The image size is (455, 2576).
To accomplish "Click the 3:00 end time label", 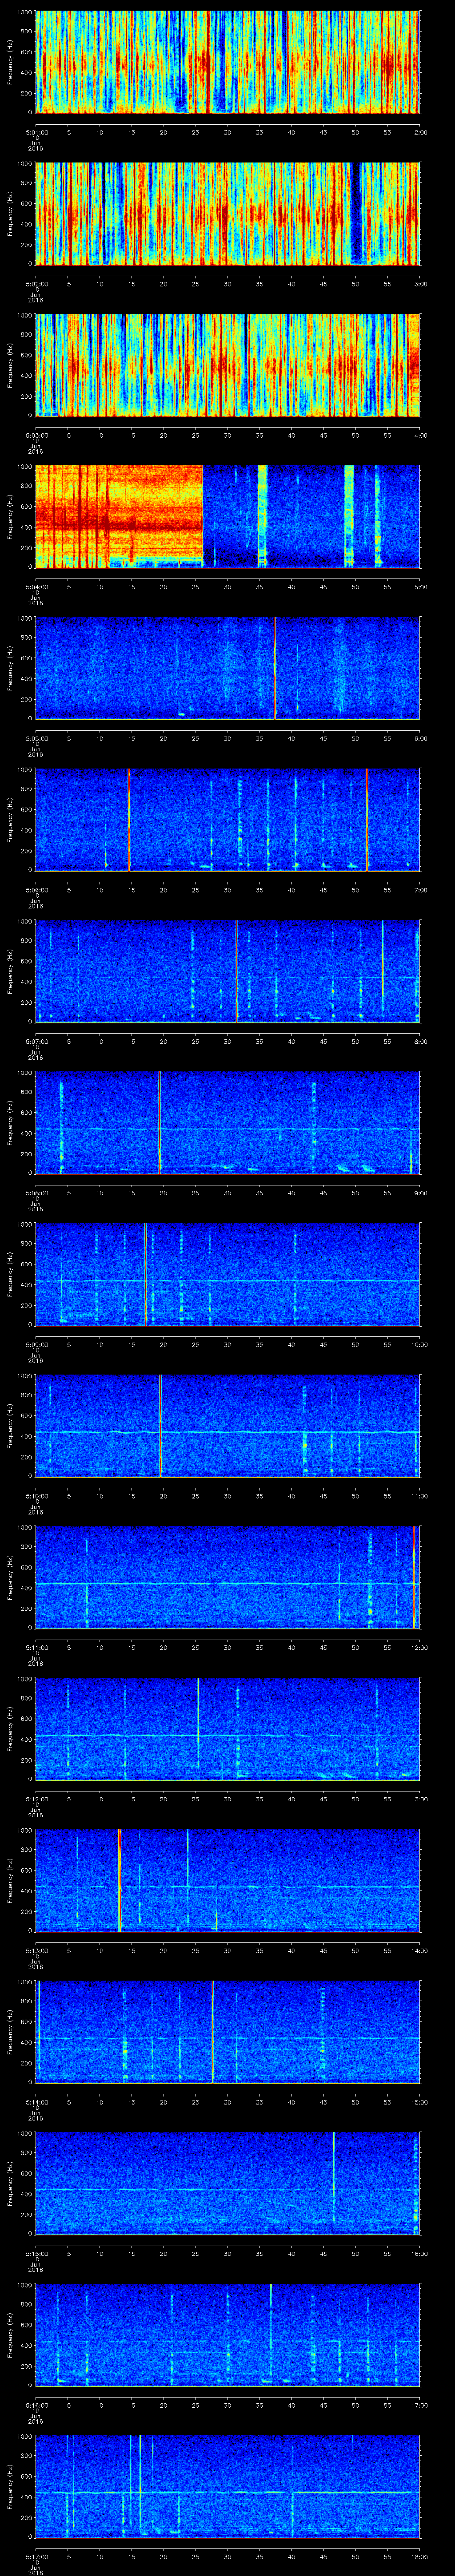I will (x=420, y=284).
